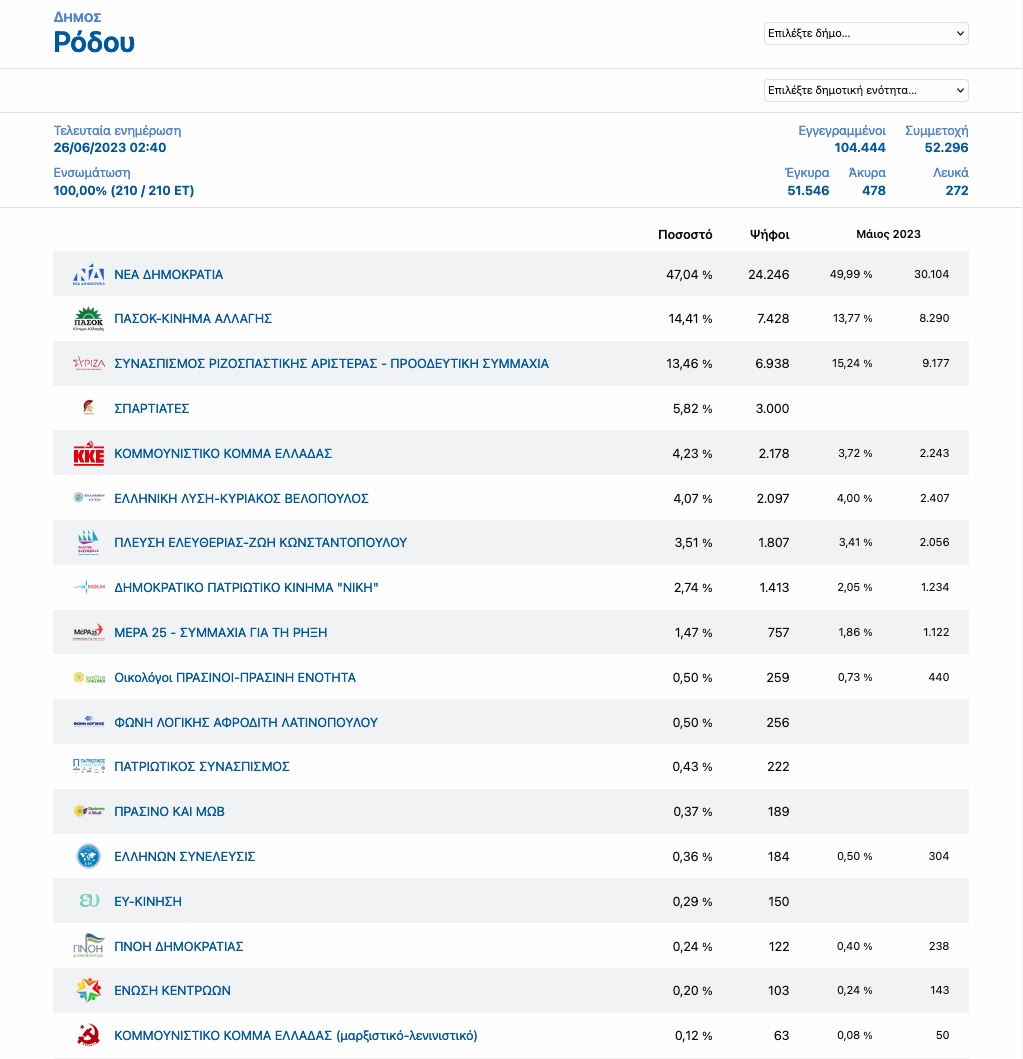Click the Ελλήνων Συνέλευσις globe logo
The height and width of the screenshot is (1059, 1023).
[88, 856]
